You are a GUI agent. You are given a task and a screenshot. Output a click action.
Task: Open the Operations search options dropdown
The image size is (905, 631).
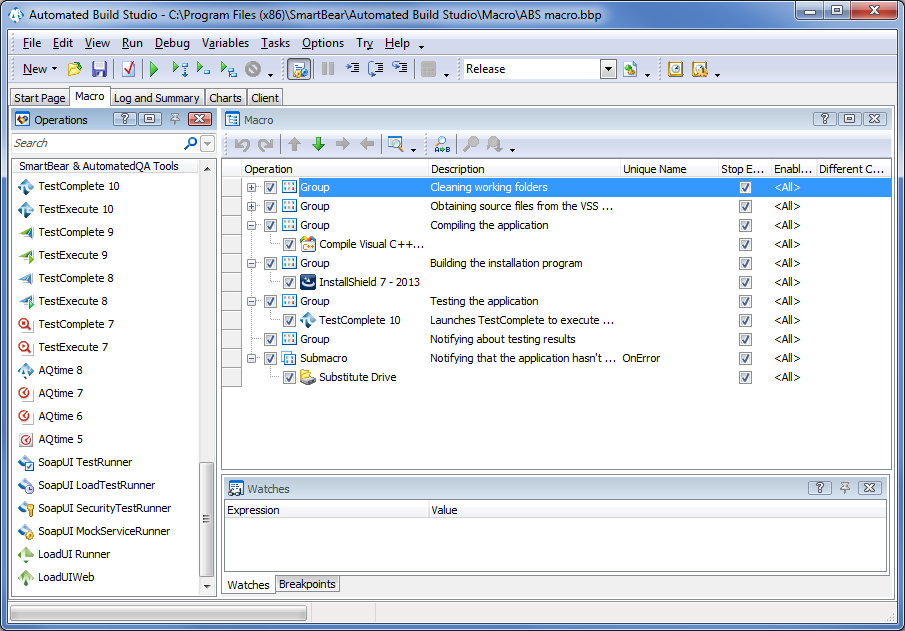click(x=208, y=143)
